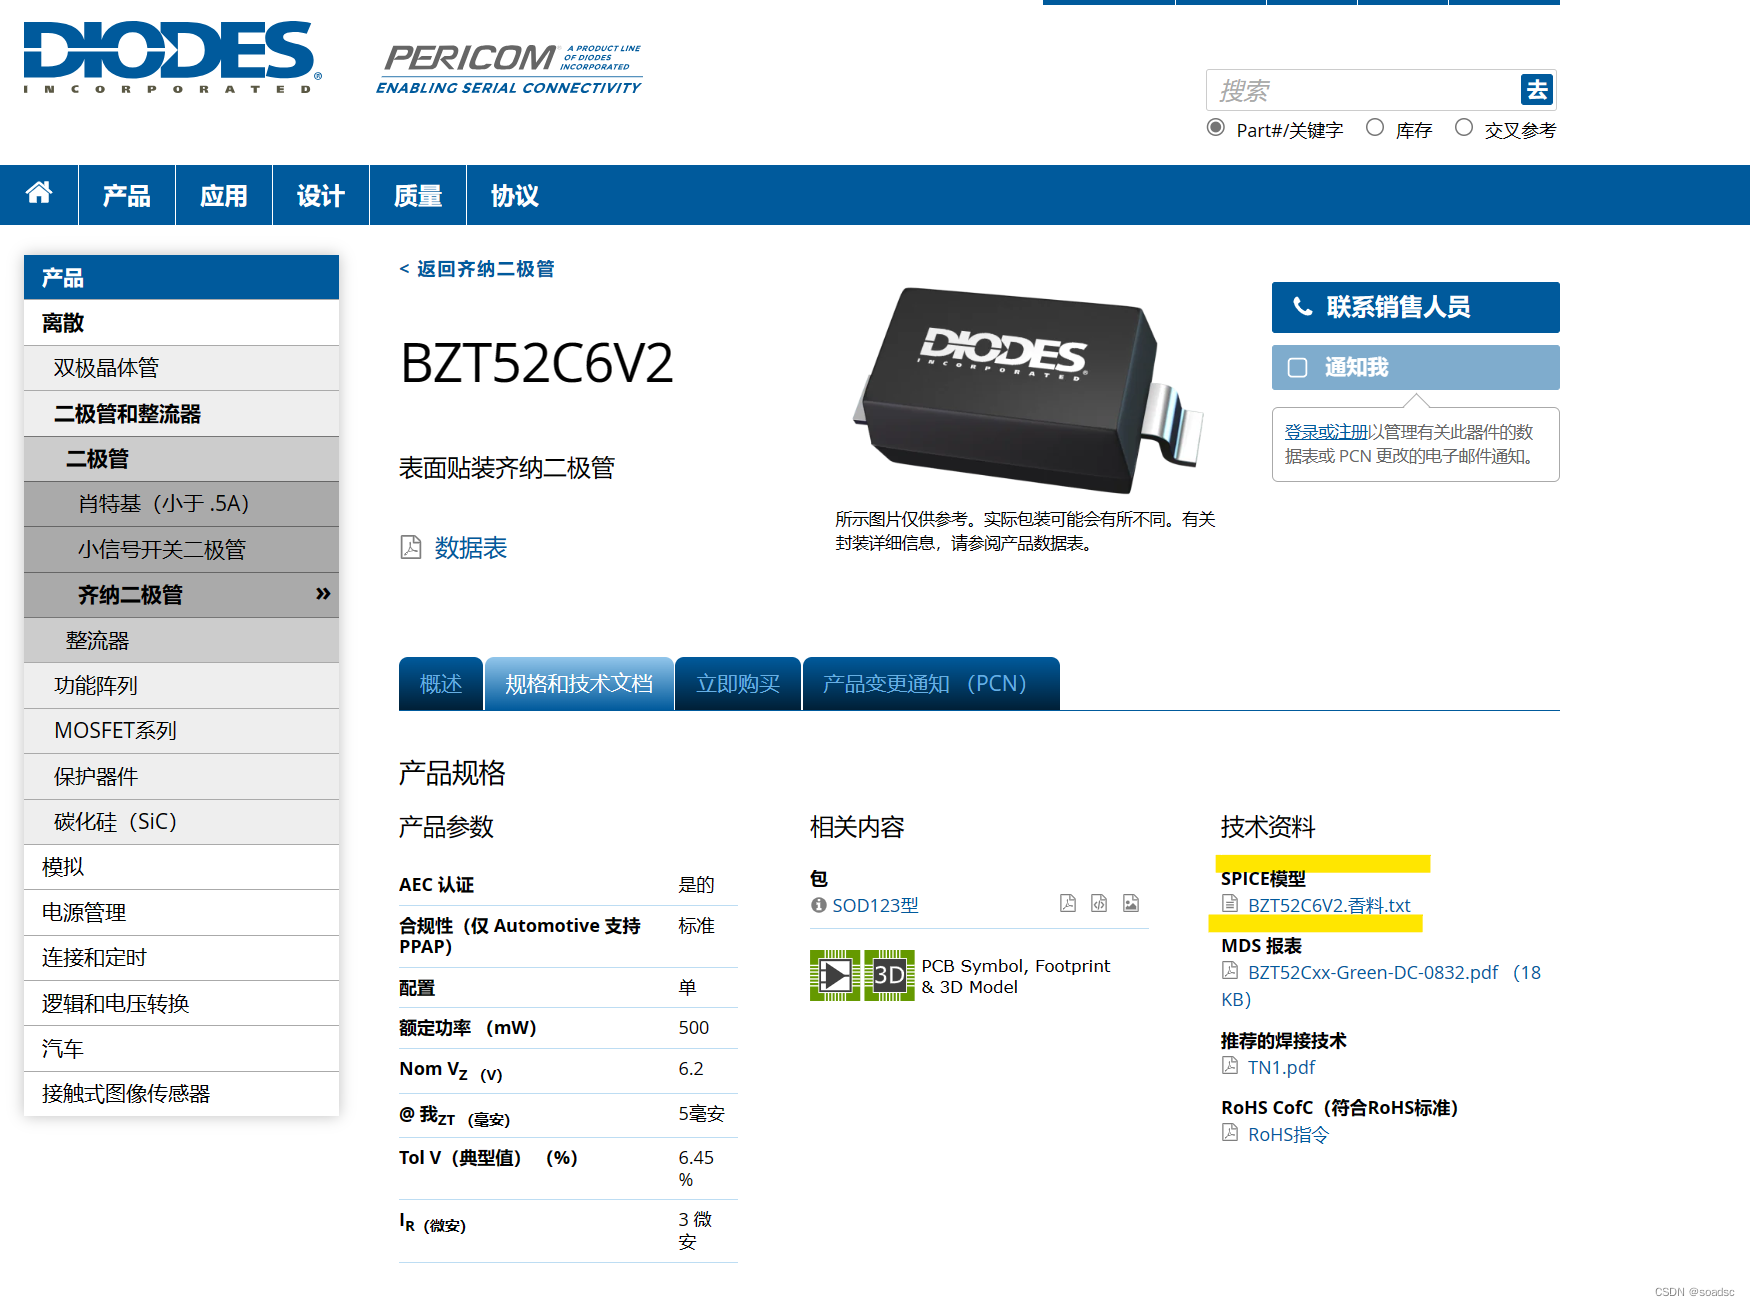The height and width of the screenshot is (1306, 1750).
Task: Select 小信号开关二极管 in the sidebar
Action: pyautogui.click(x=181, y=550)
